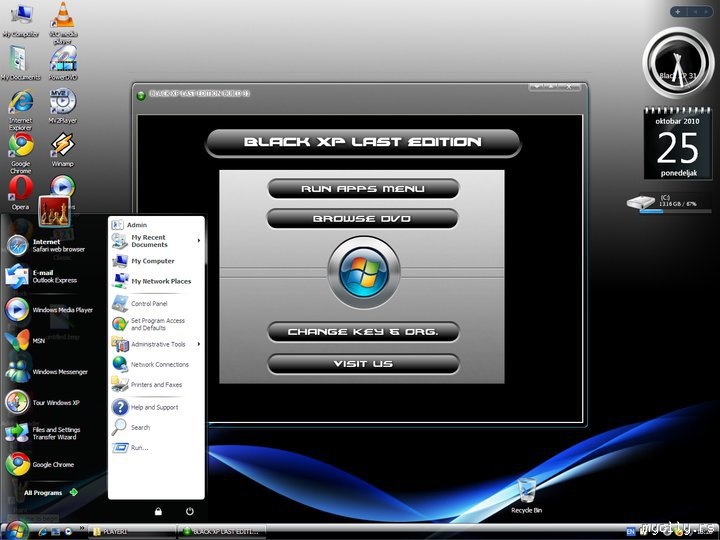The image size is (720, 540).
Task: Launch MV2Player desktop shortcut
Action: point(63,106)
